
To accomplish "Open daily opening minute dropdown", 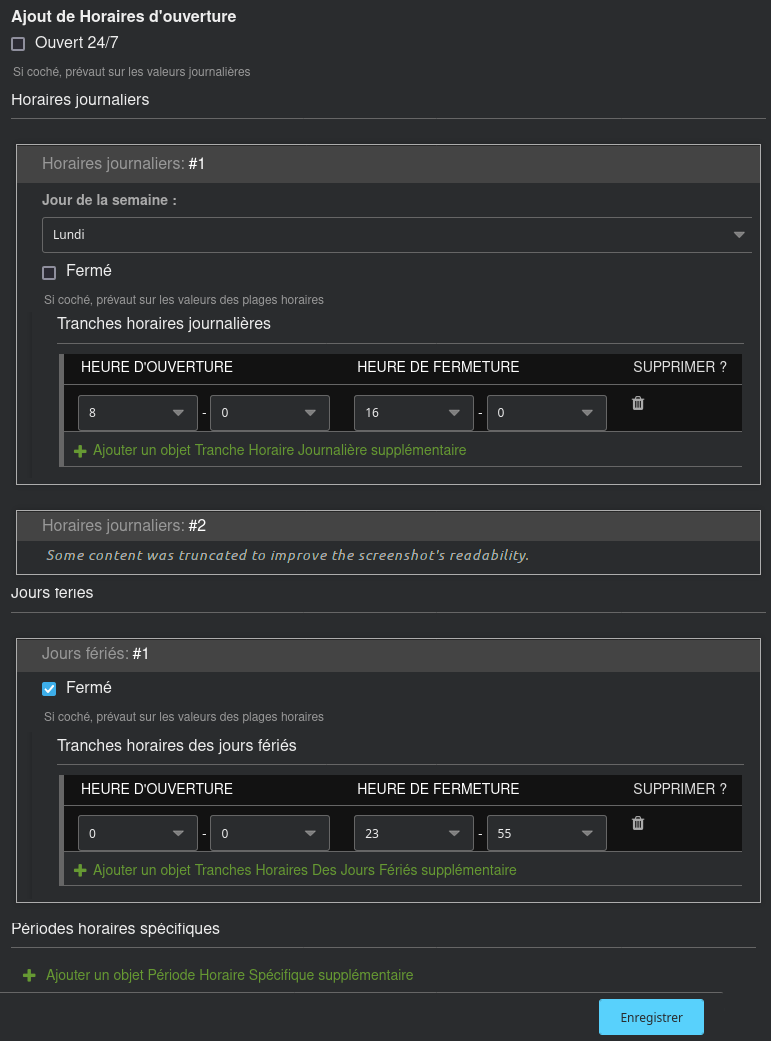I will pos(270,413).
